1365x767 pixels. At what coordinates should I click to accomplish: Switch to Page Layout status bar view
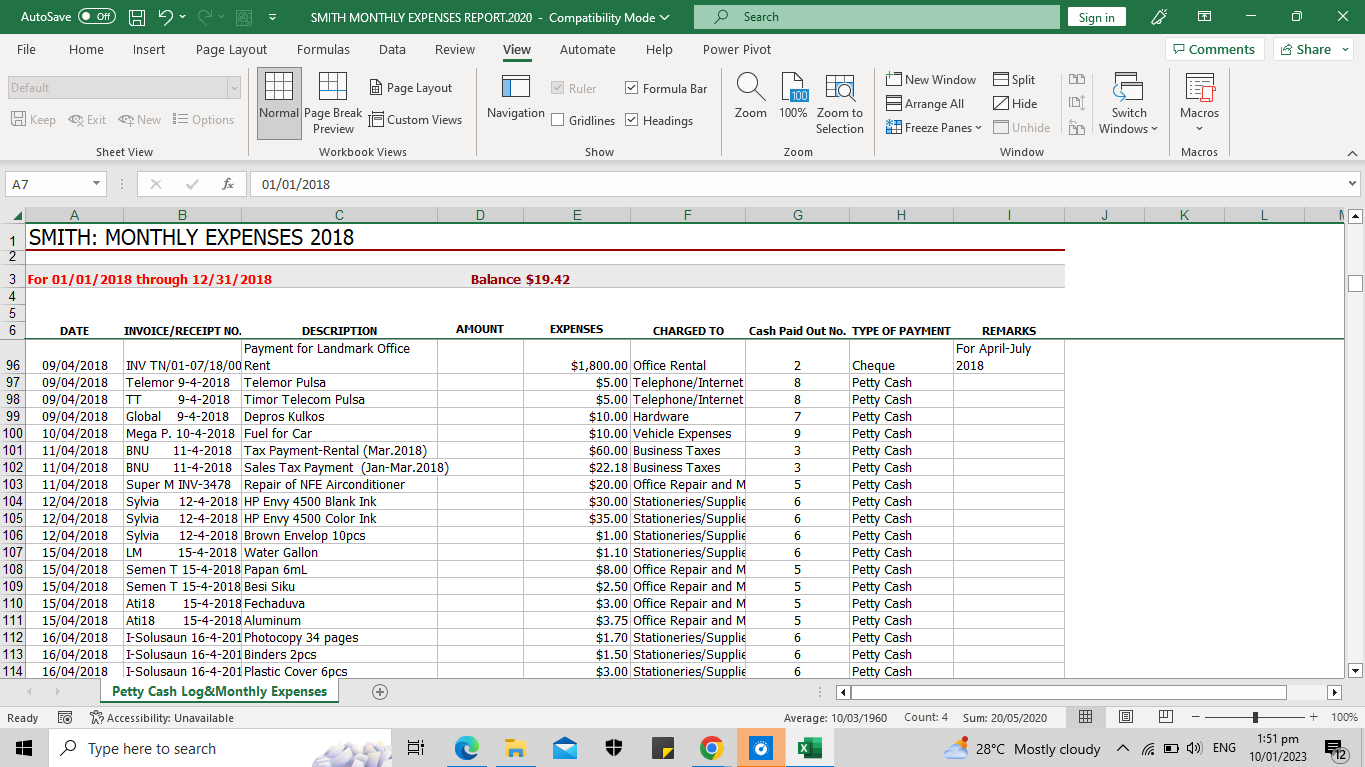(1125, 717)
